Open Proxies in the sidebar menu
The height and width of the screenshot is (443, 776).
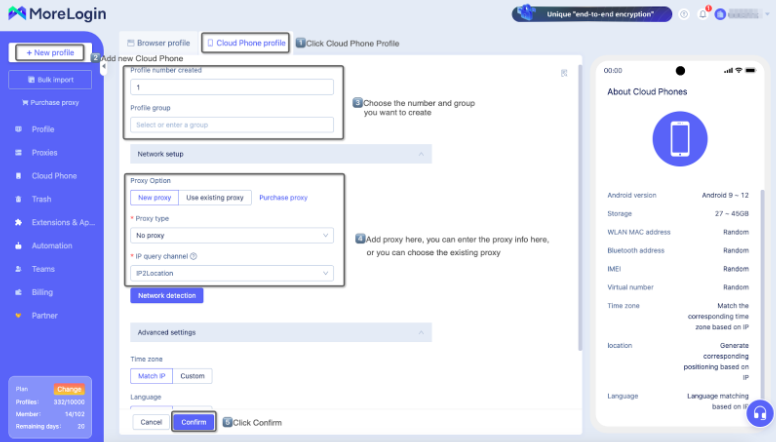[x=45, y=152]
